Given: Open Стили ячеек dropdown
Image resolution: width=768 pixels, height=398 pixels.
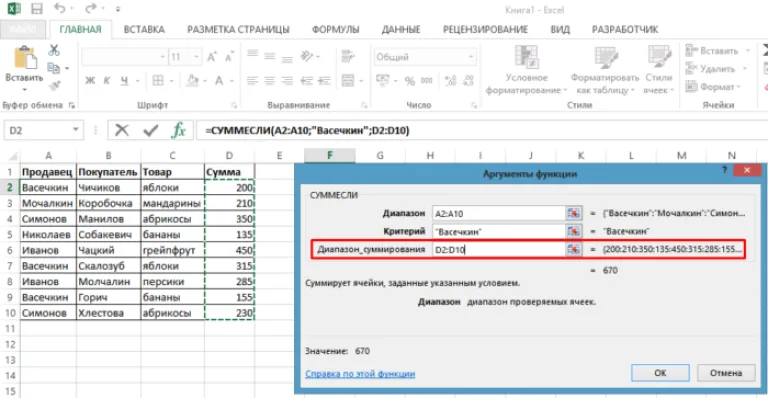Looking at the screenshot, I should [x=659, y=70].
